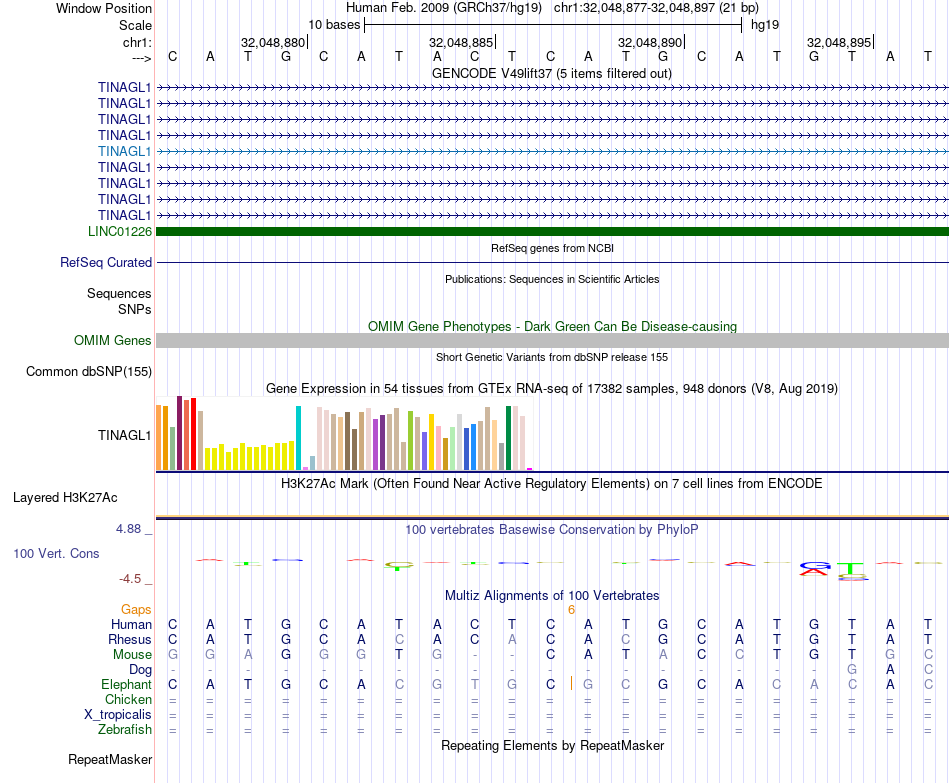Click the dark green bar in GTEx chart

[x=508, y=438]
